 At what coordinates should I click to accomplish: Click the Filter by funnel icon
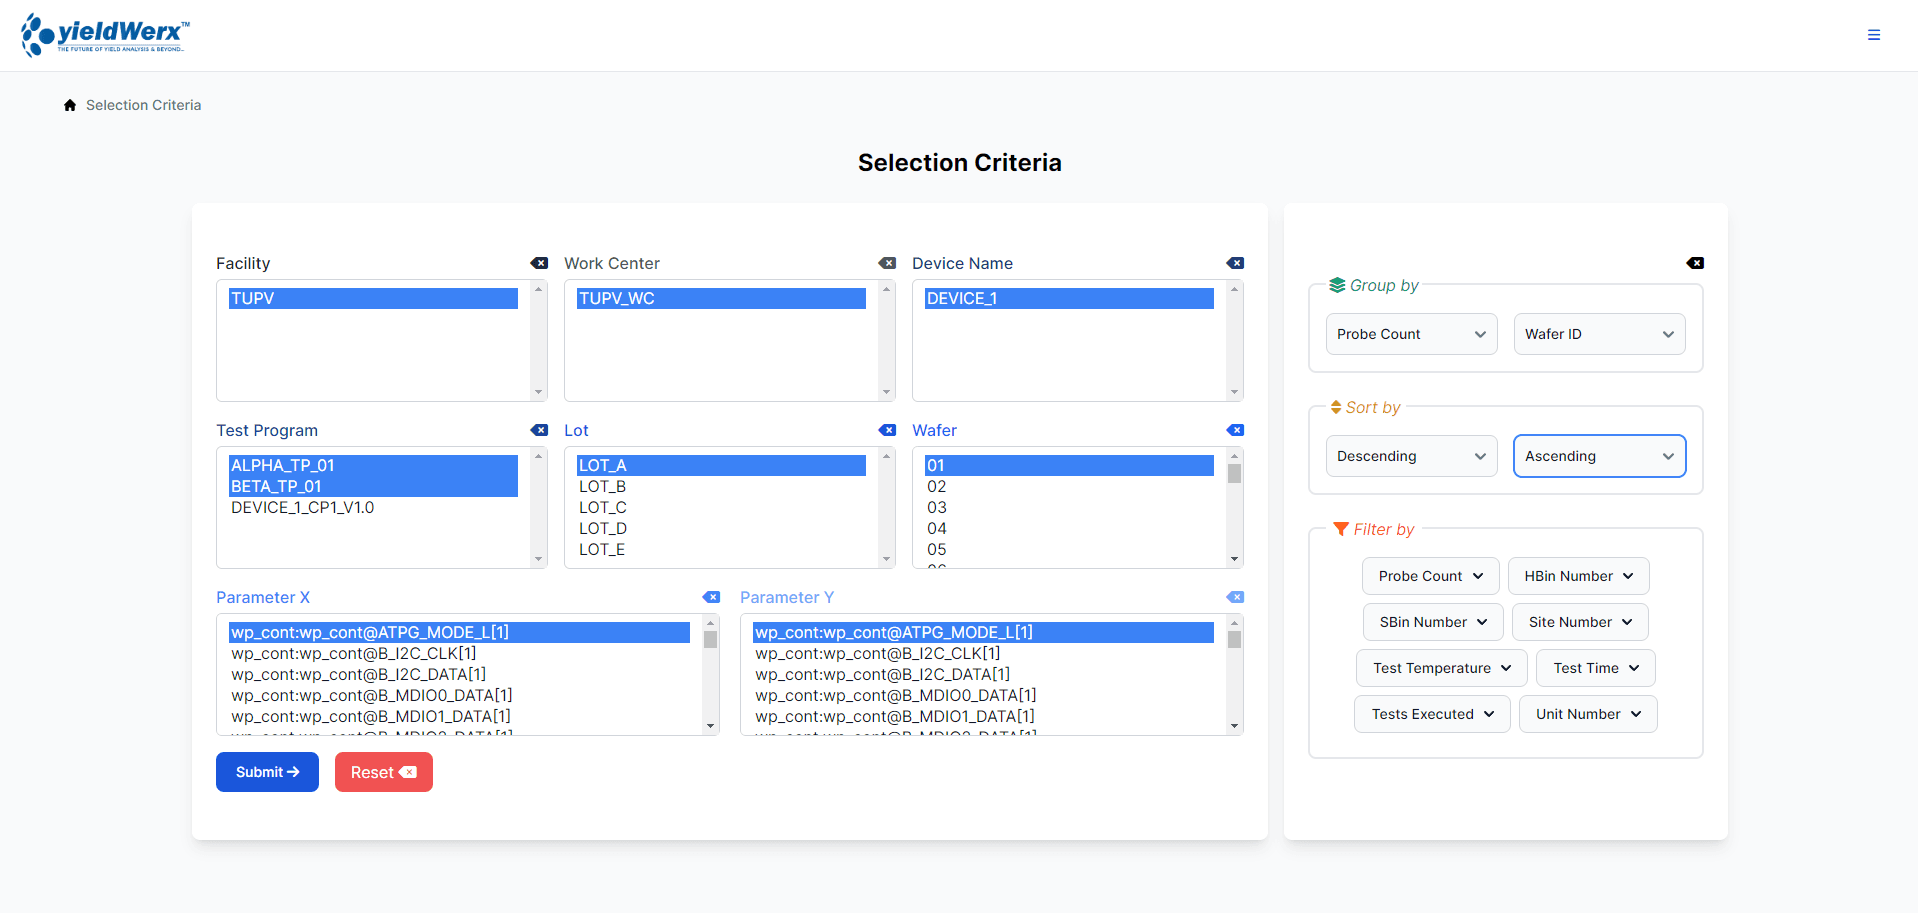pyautogui.click(x=1341, y=529)
